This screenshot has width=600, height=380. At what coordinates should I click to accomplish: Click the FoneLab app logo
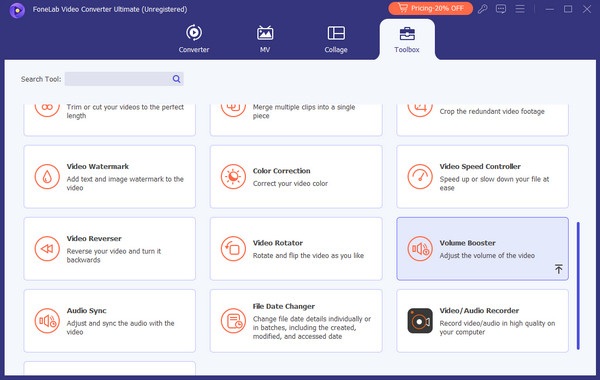coord(17,10)
